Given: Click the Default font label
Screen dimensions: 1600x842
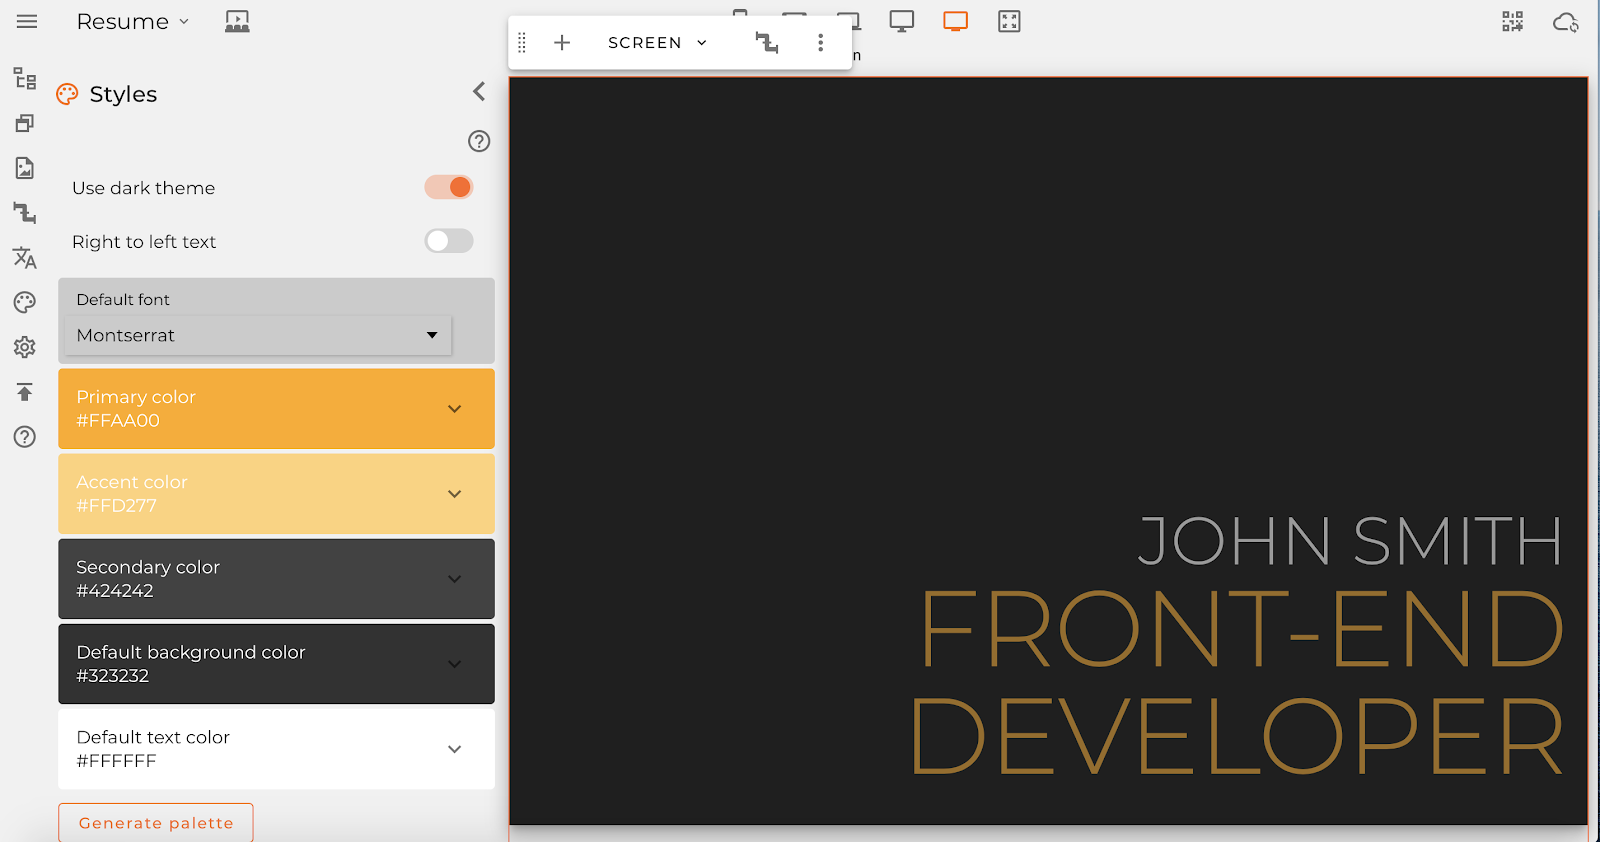Looking at the screenshot, I should click(x=123, y=300).
